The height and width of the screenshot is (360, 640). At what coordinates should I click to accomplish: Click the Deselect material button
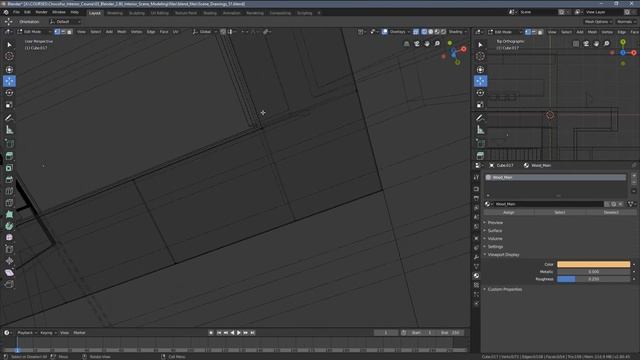(611, 212)
